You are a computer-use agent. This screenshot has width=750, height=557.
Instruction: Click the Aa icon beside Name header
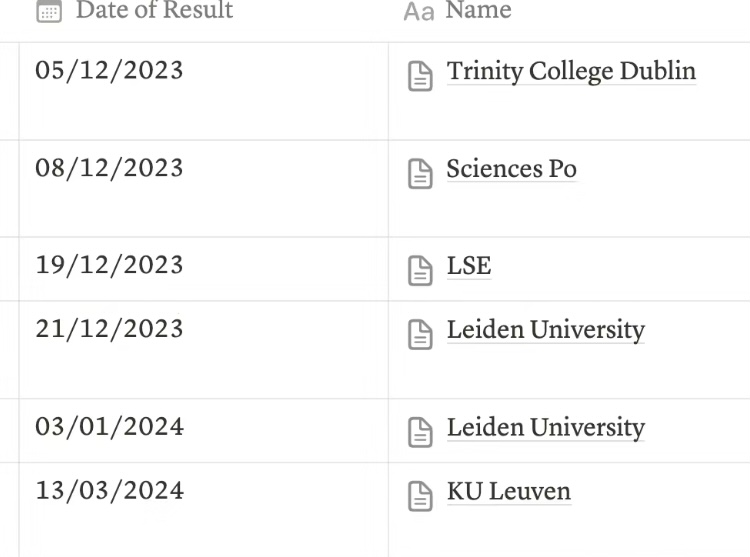(418, 12)
